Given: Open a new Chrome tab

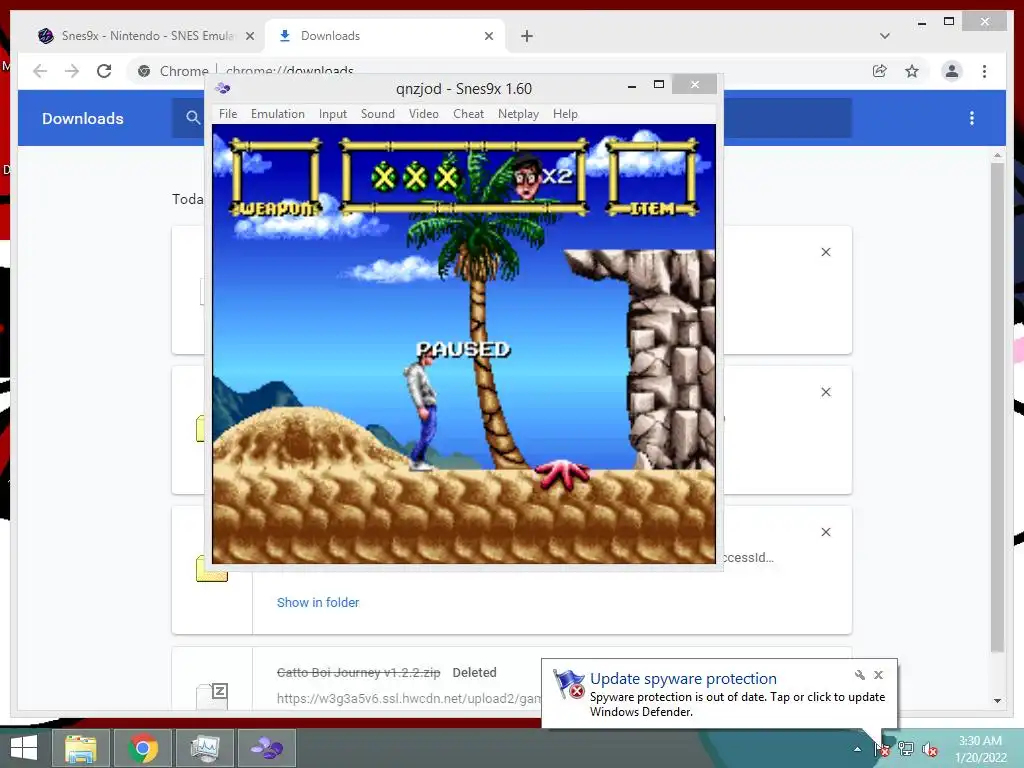Looking at the screenshot, I should pyautogui.click(x=526, y=36).
